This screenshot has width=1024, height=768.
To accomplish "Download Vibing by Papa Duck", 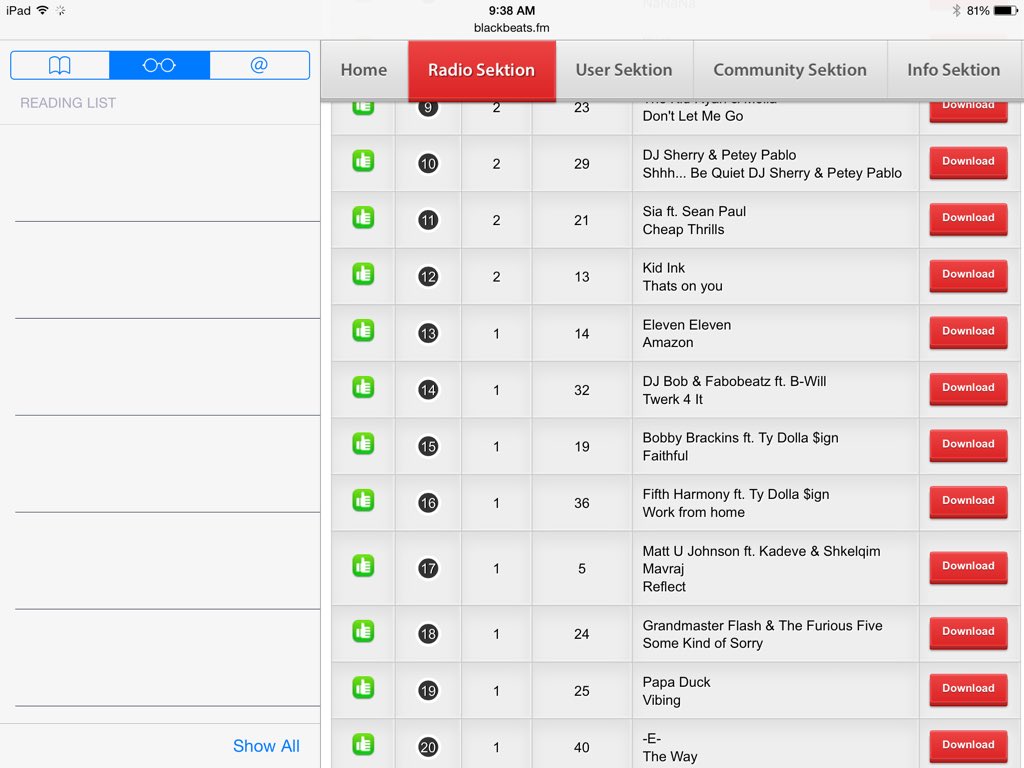I will click(968, 688).
